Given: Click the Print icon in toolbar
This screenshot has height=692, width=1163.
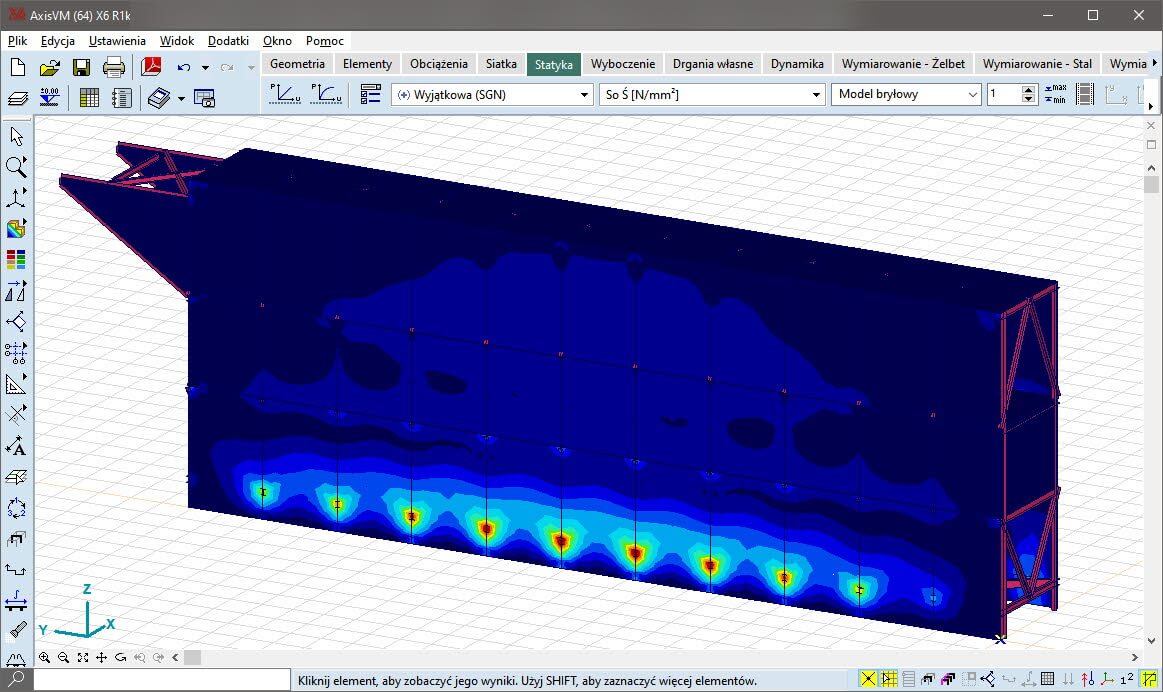Looking at the screenshot, I should (114, 68).
